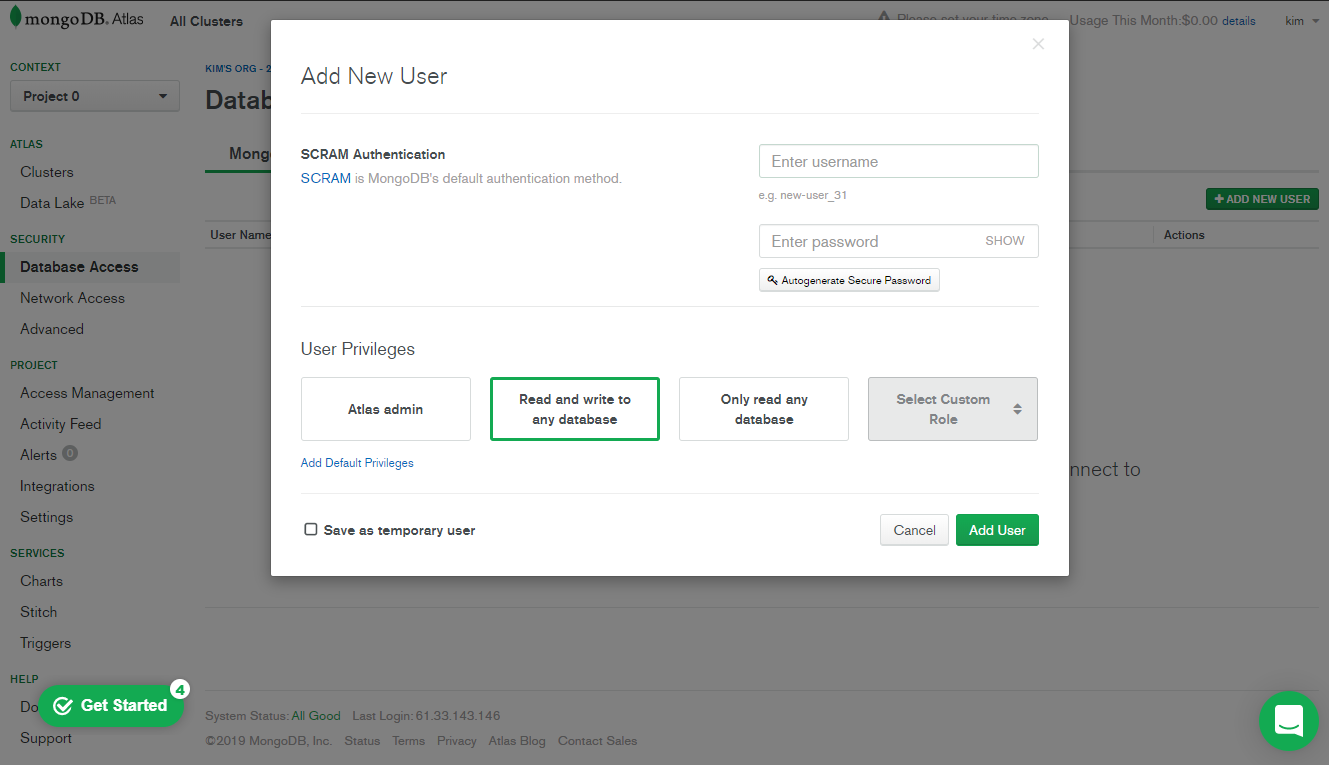Screen dimensions: 1329x765
Task: Open Access Management
Action: 87,393
